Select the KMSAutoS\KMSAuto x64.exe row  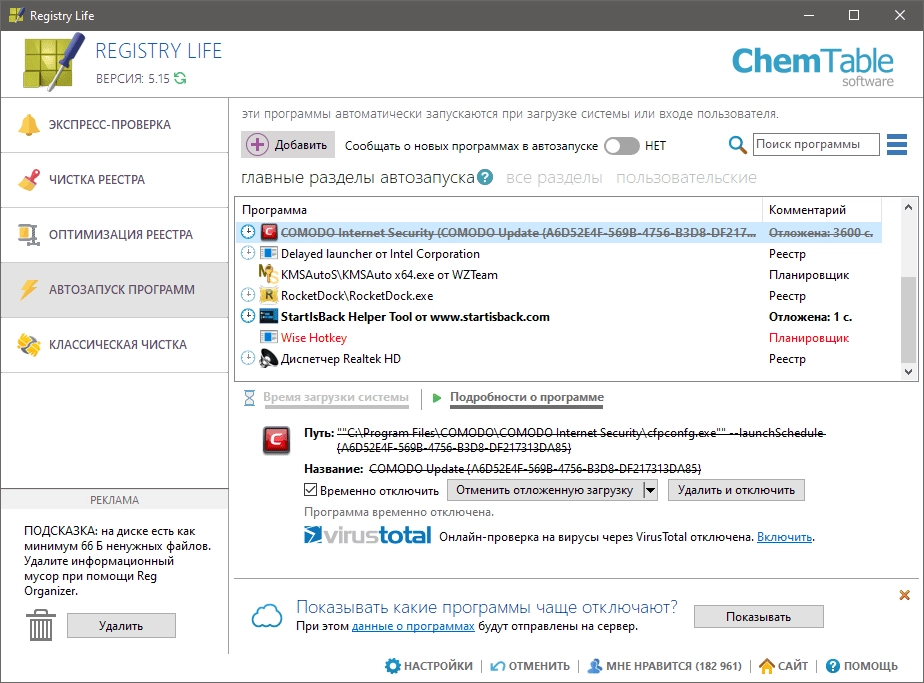click(x=559, y=274)
